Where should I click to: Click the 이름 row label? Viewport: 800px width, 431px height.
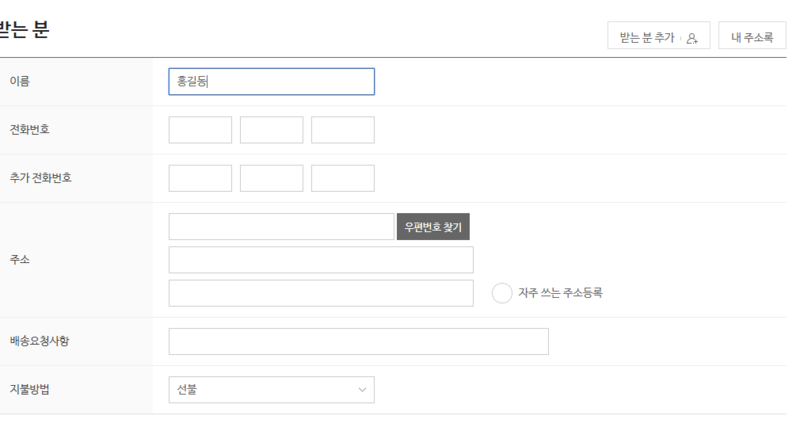[x=20, y=82]
